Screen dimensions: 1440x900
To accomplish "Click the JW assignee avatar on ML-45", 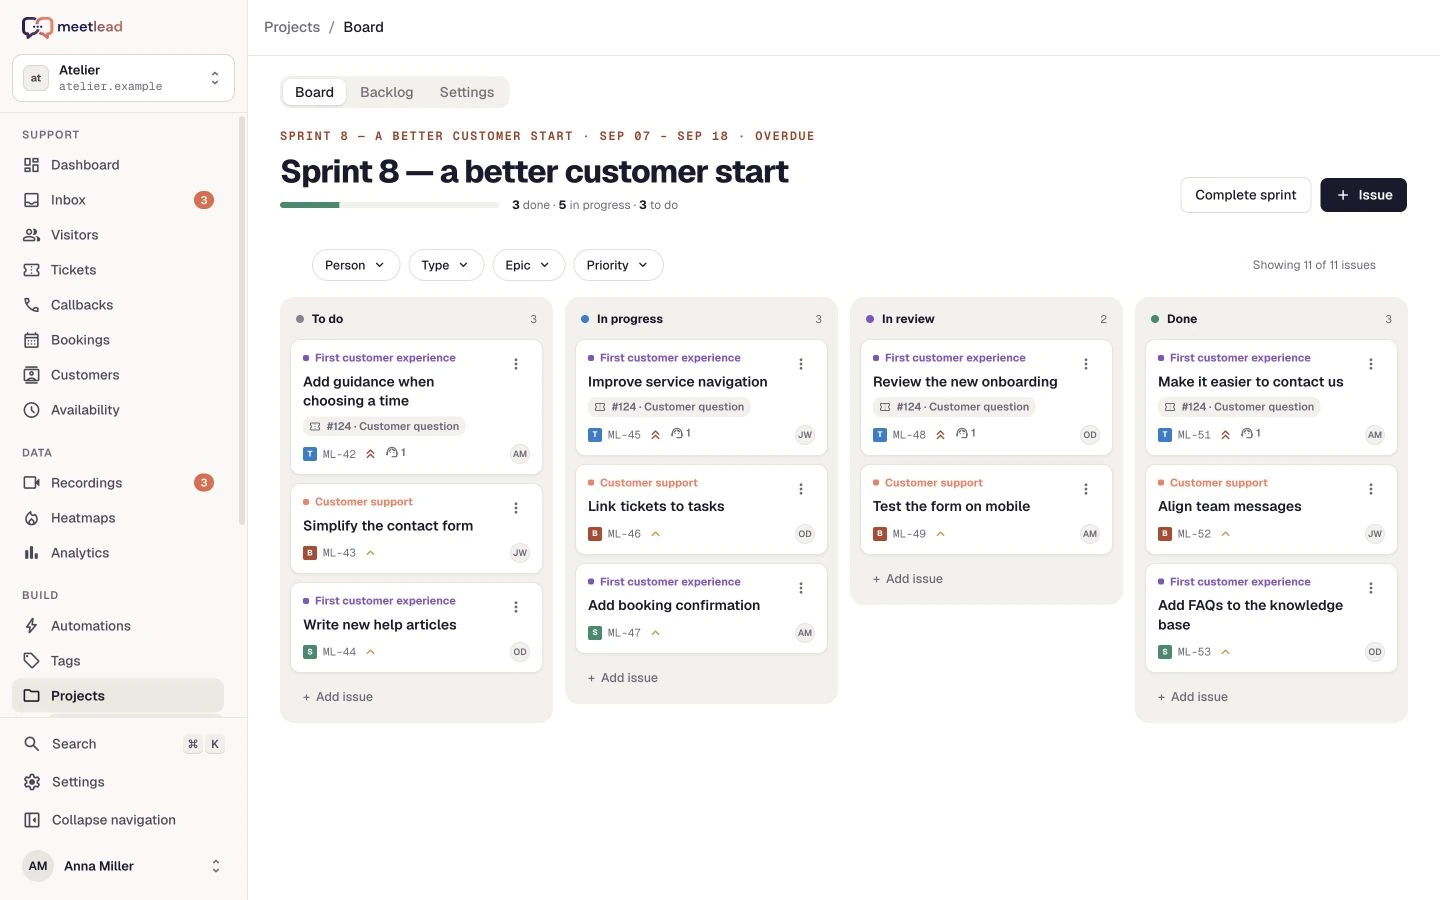I will pos(805,435).
